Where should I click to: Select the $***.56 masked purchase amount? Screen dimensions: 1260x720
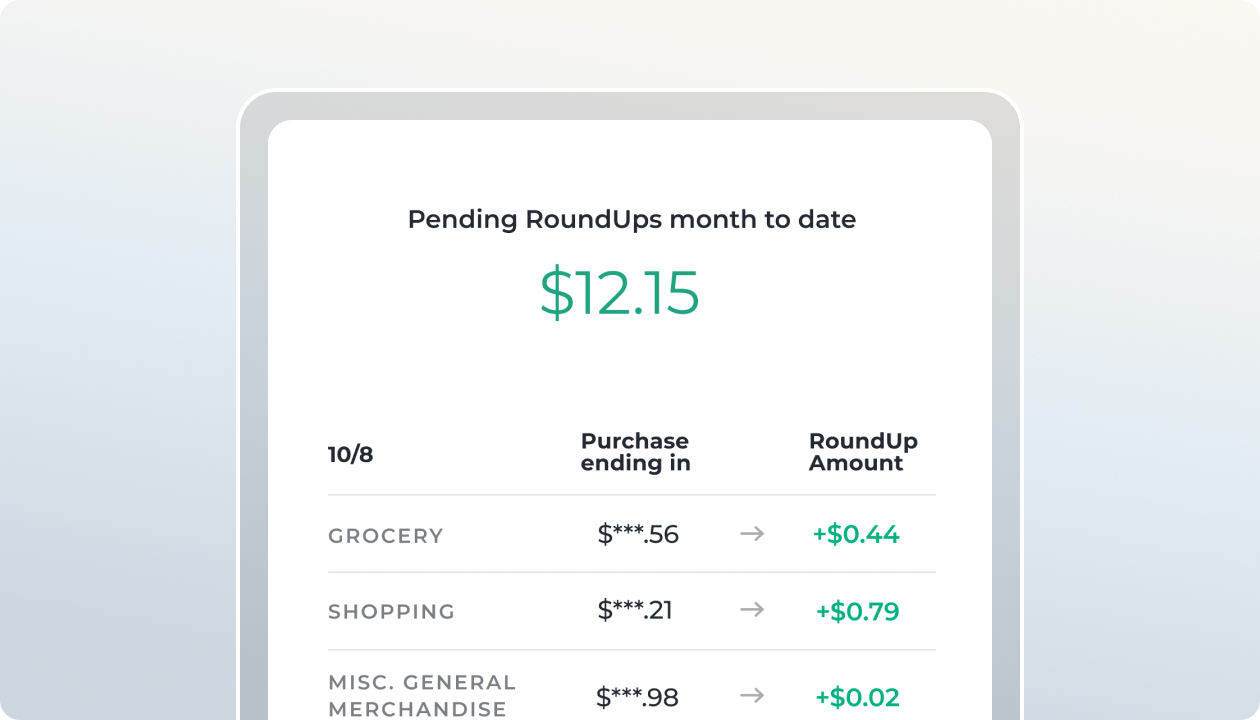[637, 534]
